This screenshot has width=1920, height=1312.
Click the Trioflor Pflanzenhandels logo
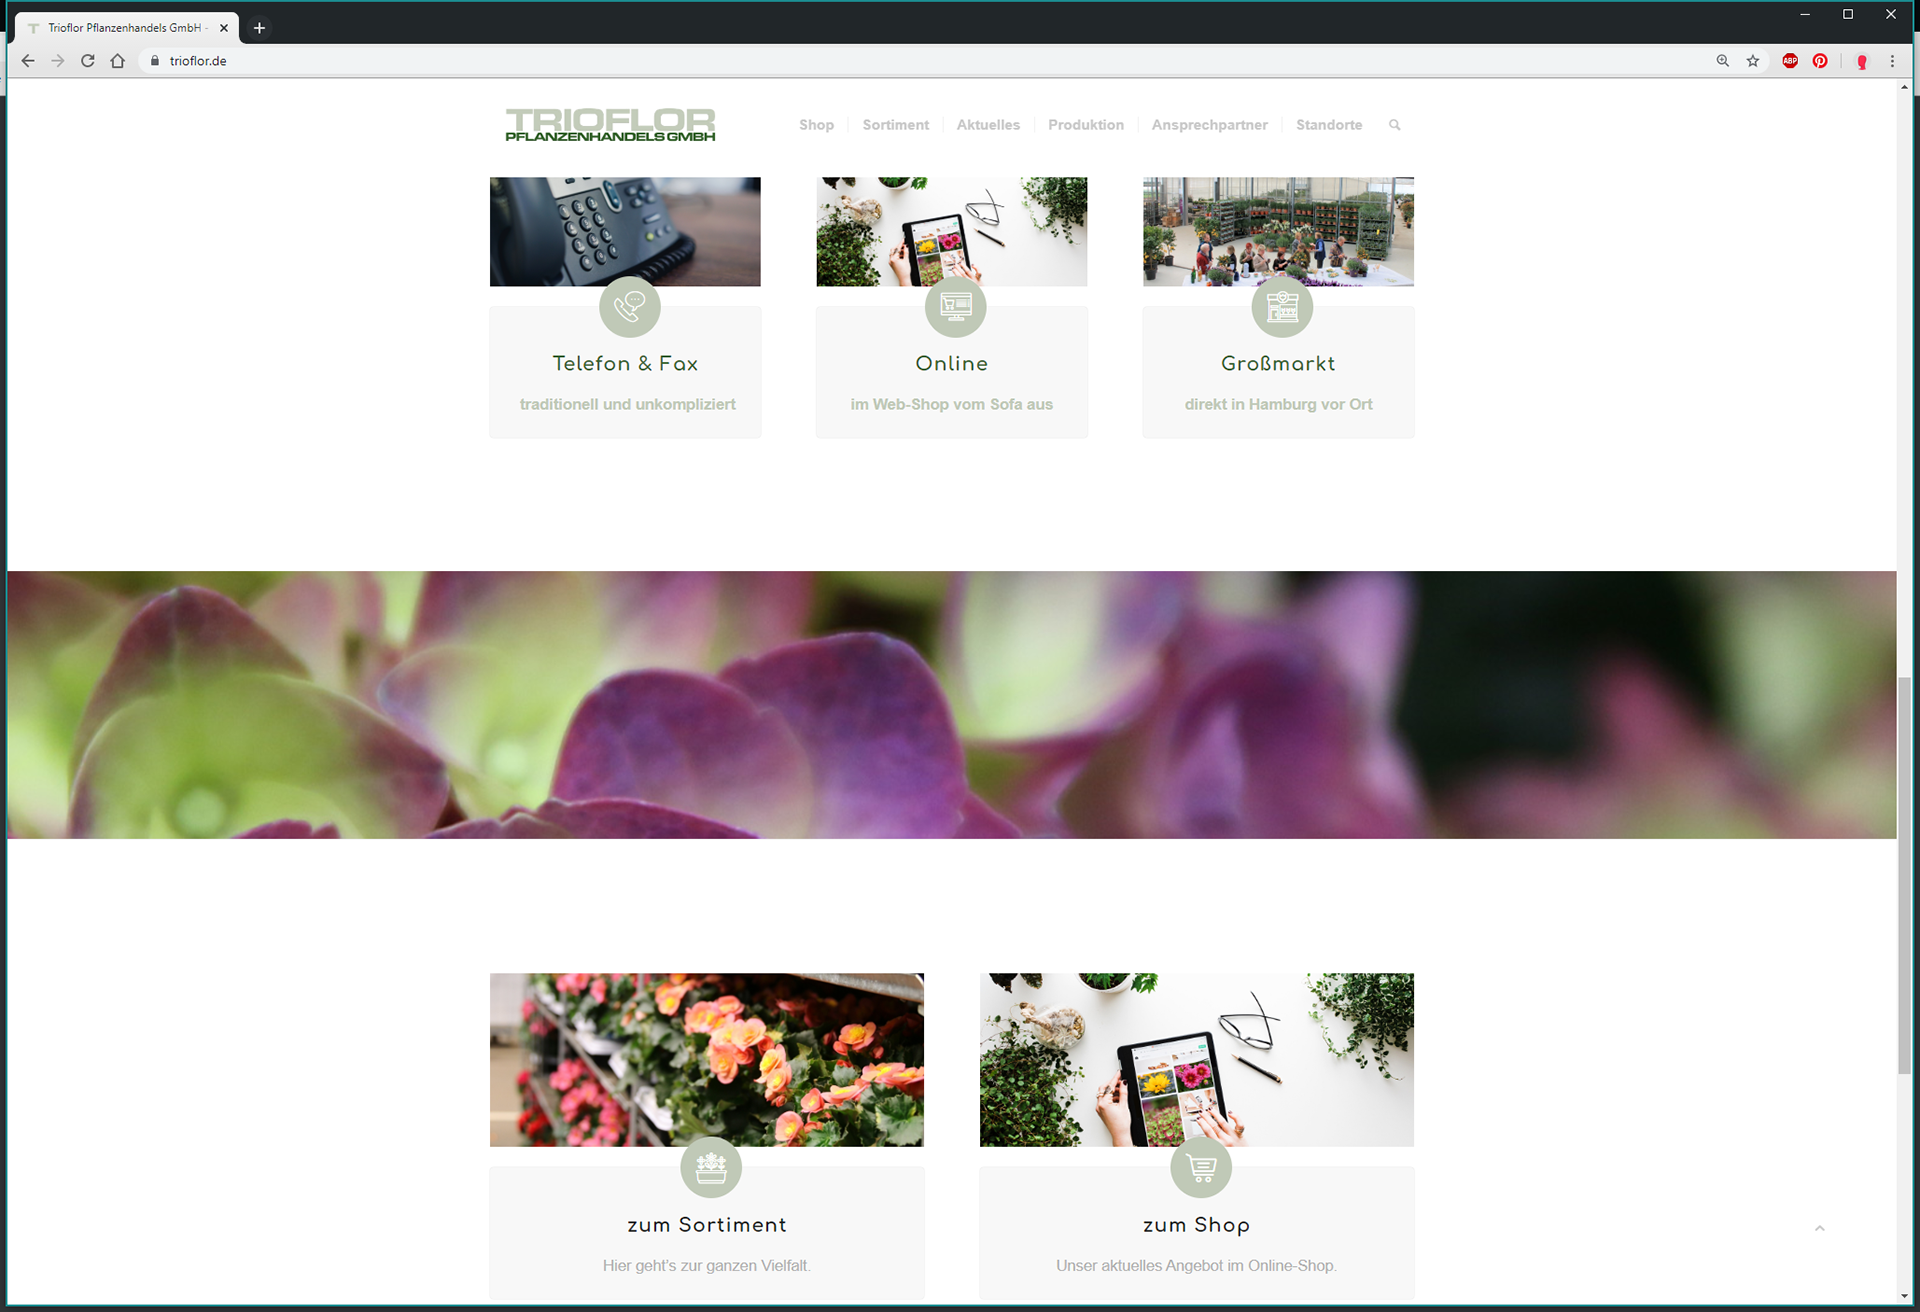(x=610, y=125)
